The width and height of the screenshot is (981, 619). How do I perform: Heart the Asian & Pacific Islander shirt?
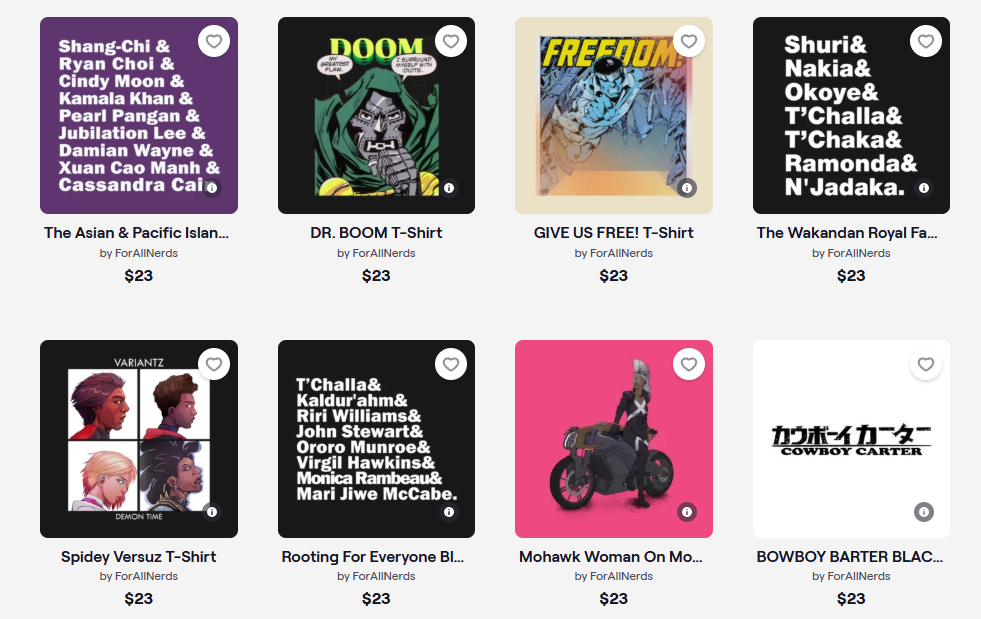tap(214, 41)
